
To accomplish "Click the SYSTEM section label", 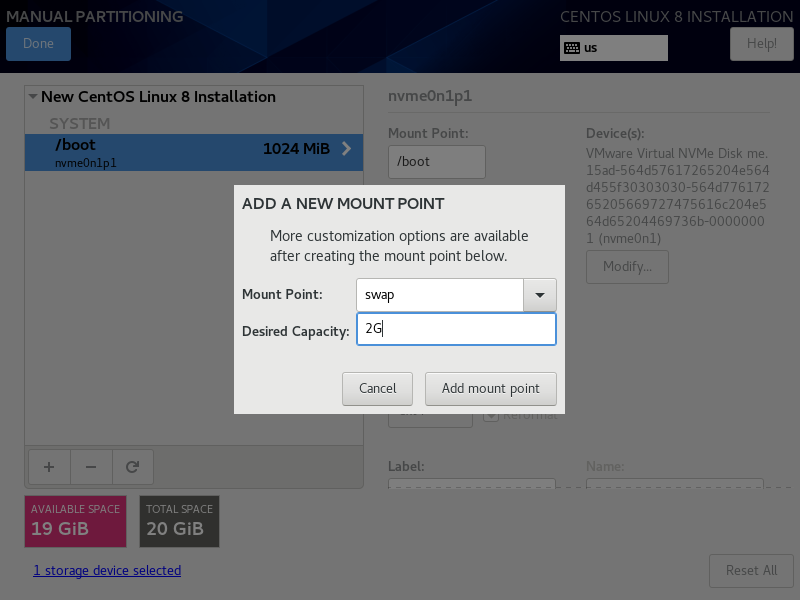I will tap(80, 123).
